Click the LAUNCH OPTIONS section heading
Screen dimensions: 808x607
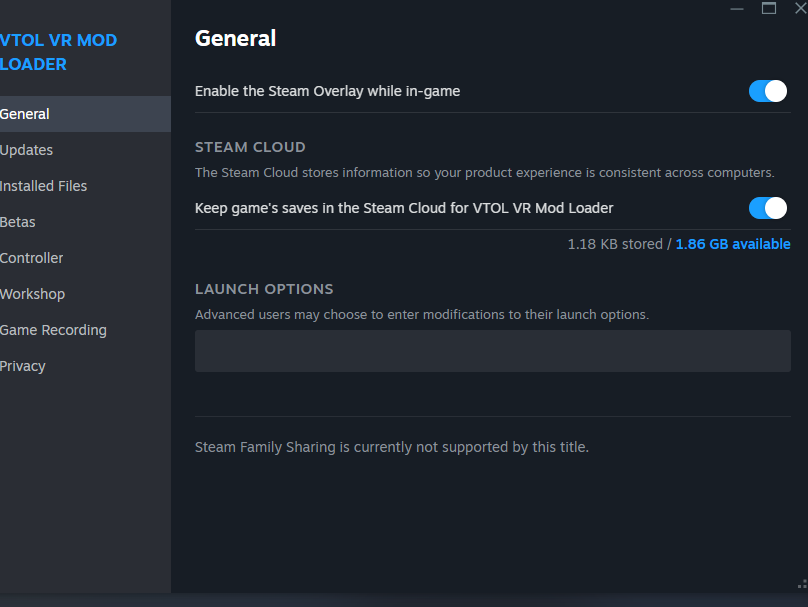point(264,289)
